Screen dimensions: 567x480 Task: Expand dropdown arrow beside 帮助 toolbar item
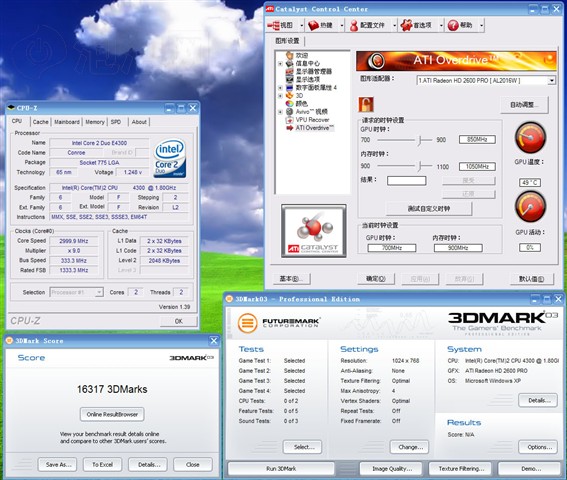(x=481, y=25)
